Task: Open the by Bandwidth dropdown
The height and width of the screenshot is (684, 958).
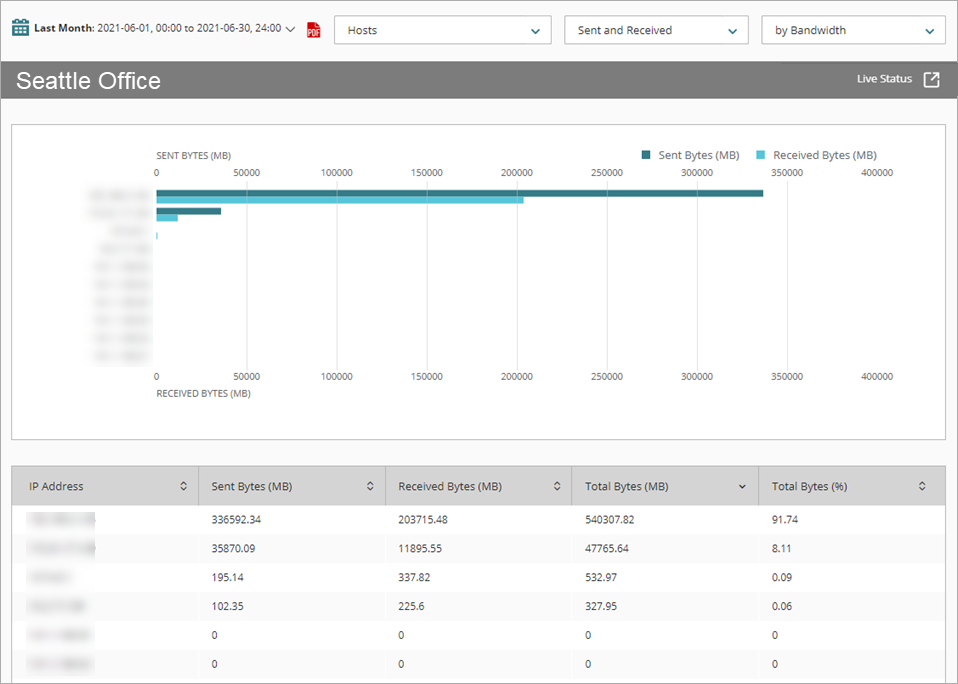Action: tap(853, 30)
